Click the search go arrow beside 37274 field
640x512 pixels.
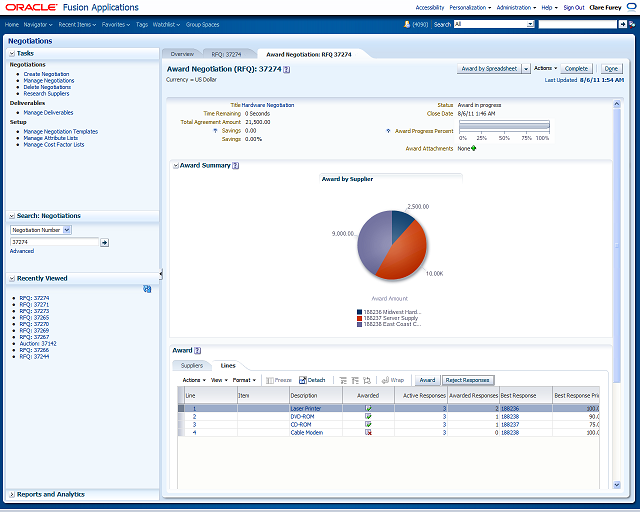(x=104, y=243)
